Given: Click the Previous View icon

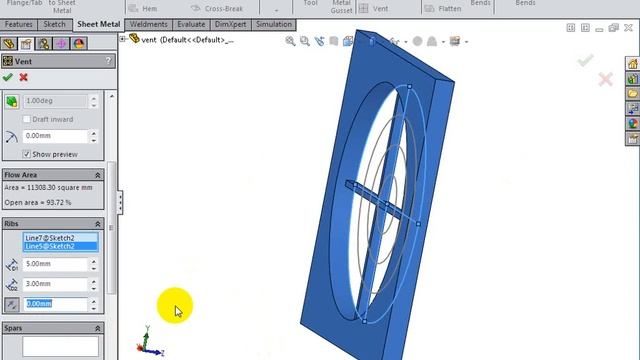Looking at the screenshot, I should click(319, 41).
